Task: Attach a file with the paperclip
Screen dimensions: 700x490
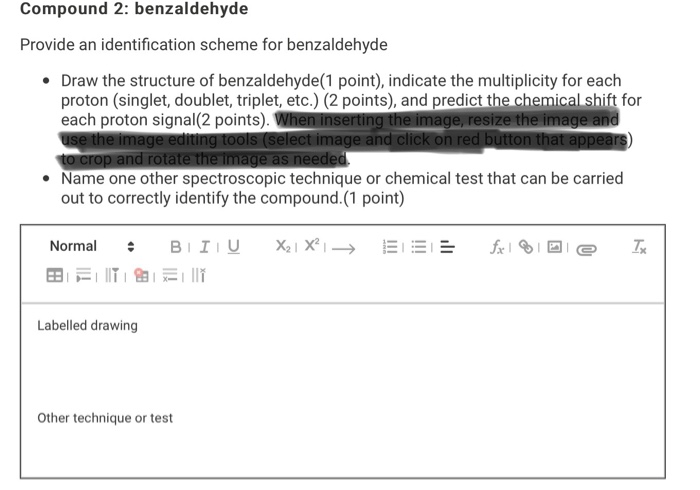Action: coord(586,249)
